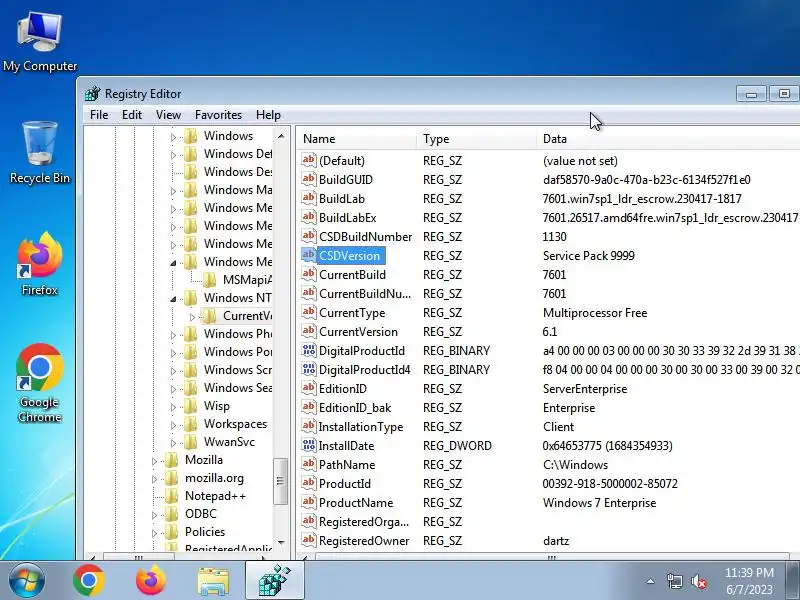Image resolution: width=800 pixels, height=600 pixels.
Task: Maximize the Registry Editor window
Action: click(784, 93)
